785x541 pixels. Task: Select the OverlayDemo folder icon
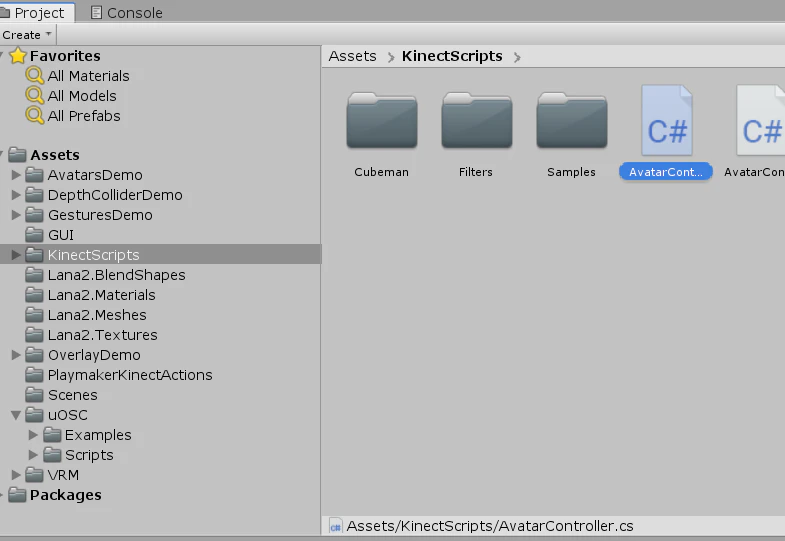pyautogui.click(x=34, y=355)
